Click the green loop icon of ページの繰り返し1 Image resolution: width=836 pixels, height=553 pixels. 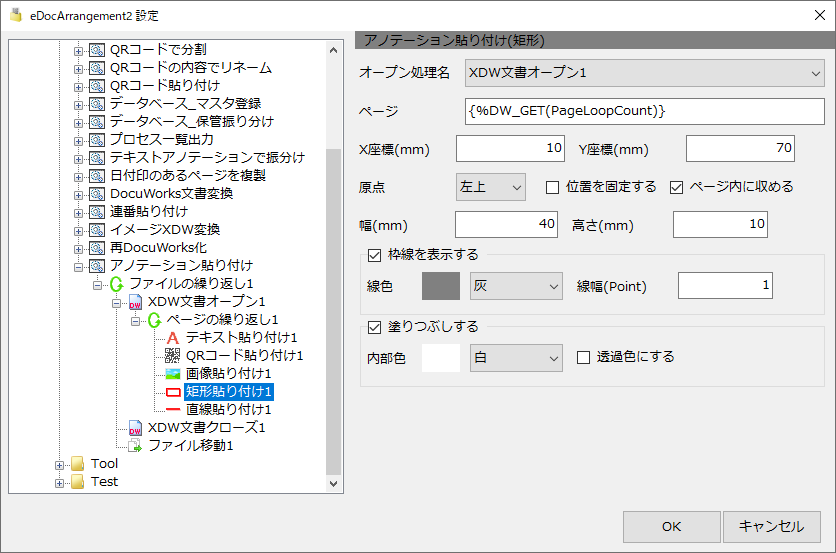click(x=154, y=320)
